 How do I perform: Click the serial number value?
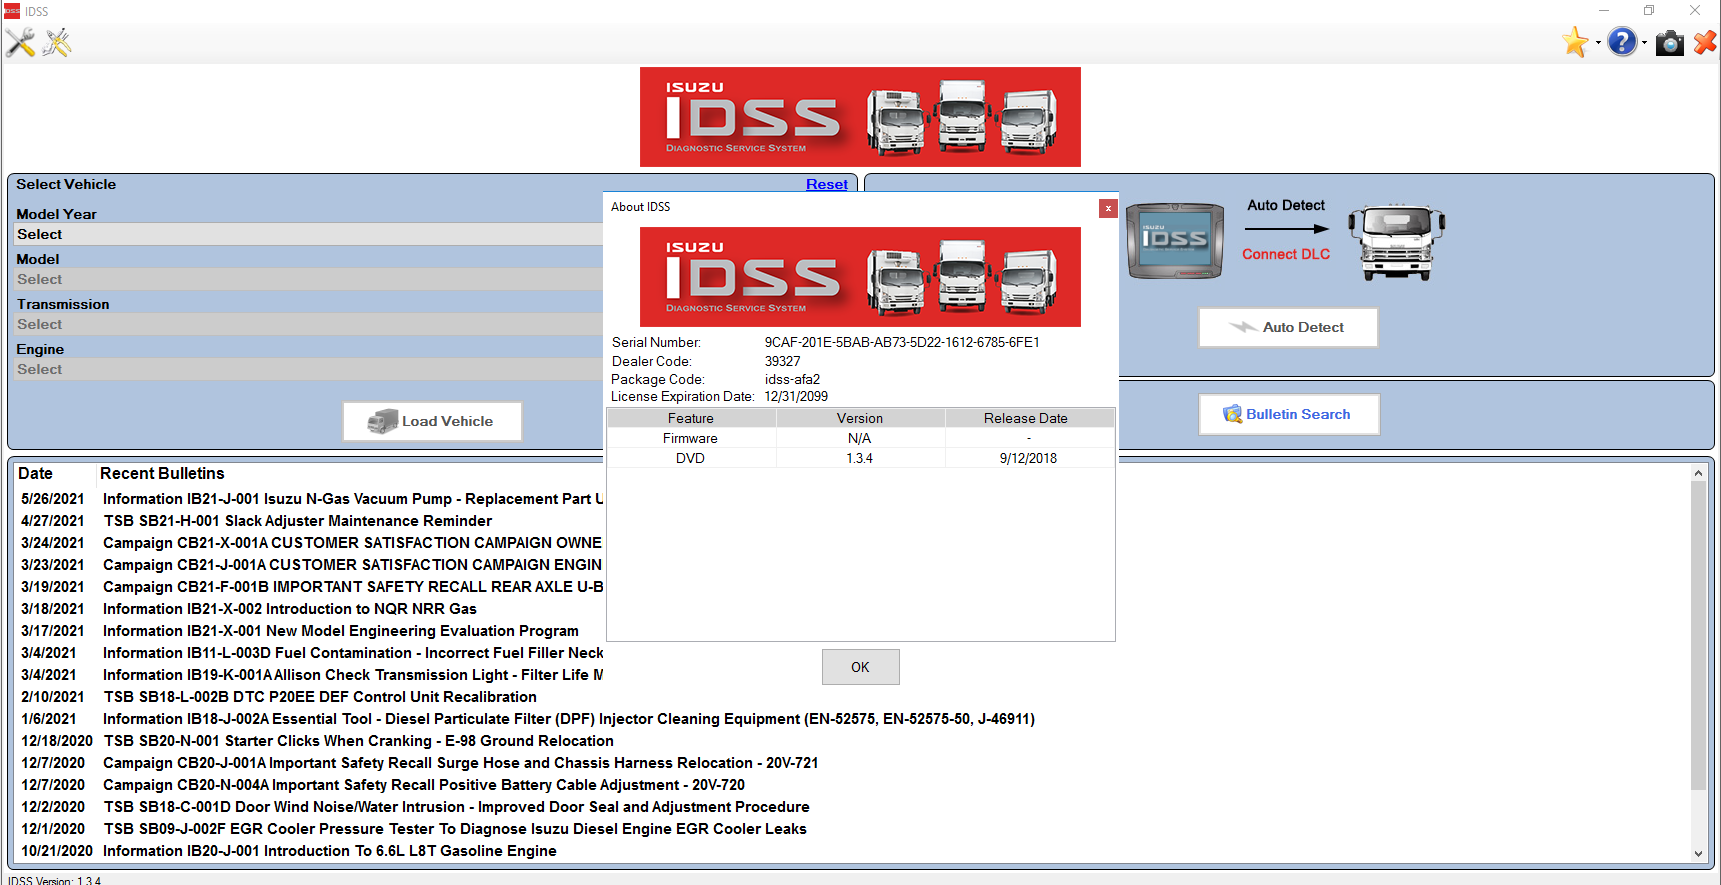[902, 342]
